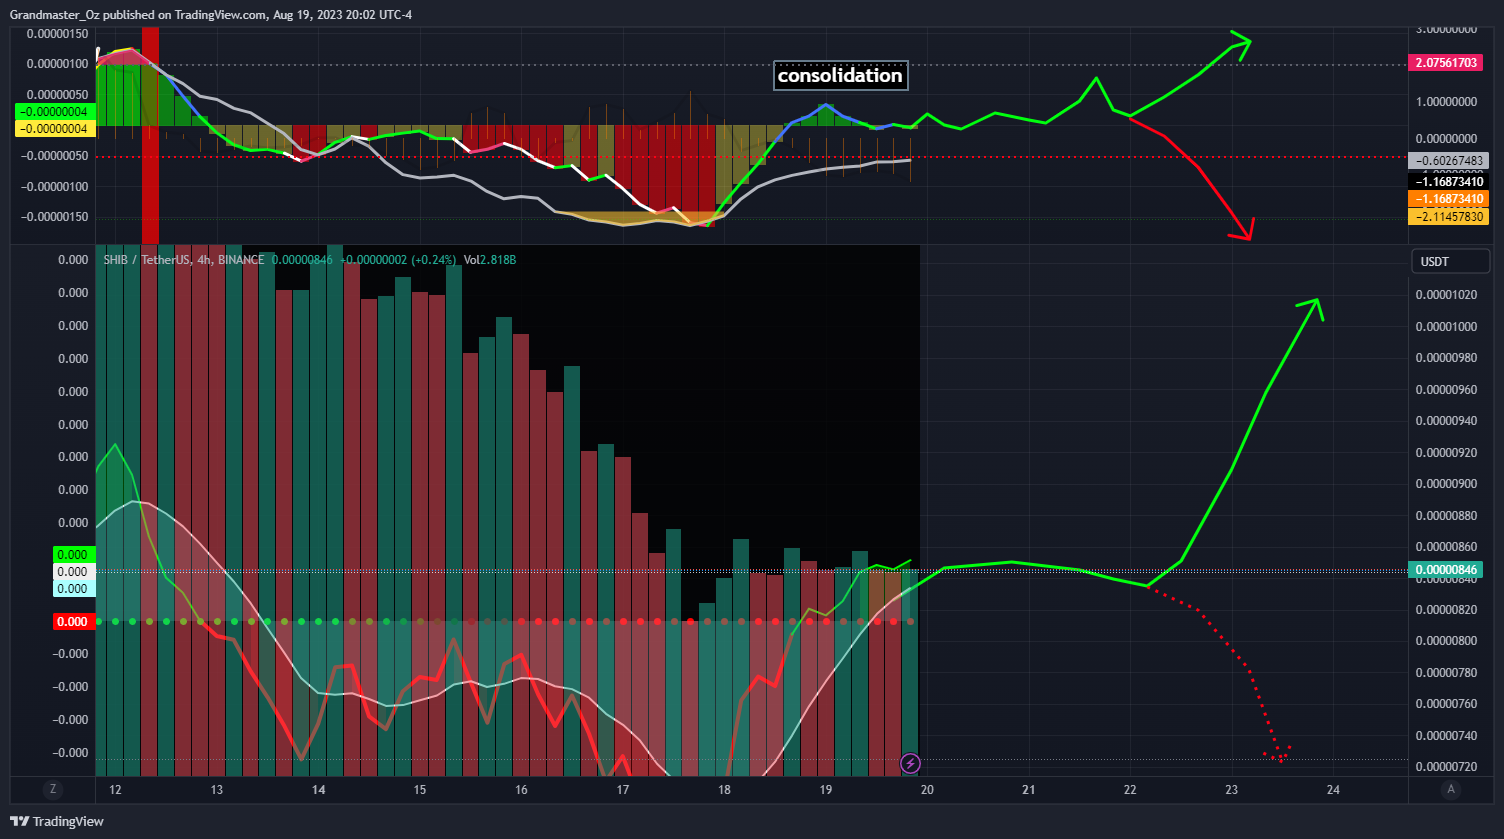Click the 0.00001000 price axis value
The height and width of the screenshot is (839, 1504).
pos(1446,327)
